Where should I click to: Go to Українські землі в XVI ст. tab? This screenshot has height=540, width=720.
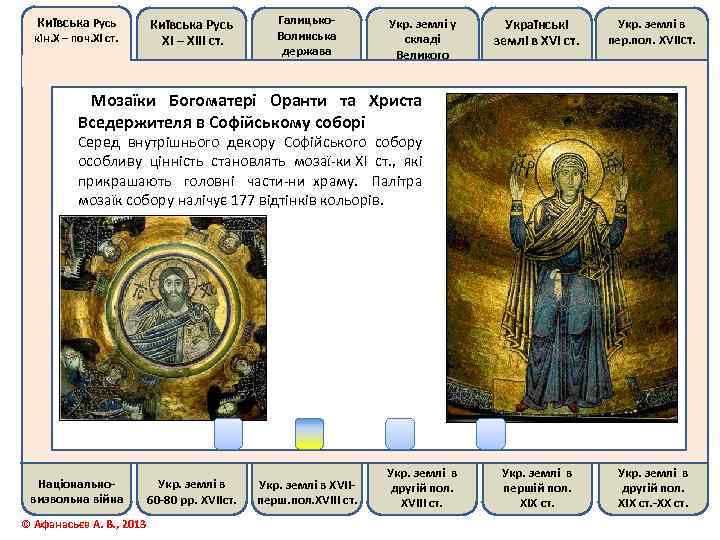tap(536, 33)
